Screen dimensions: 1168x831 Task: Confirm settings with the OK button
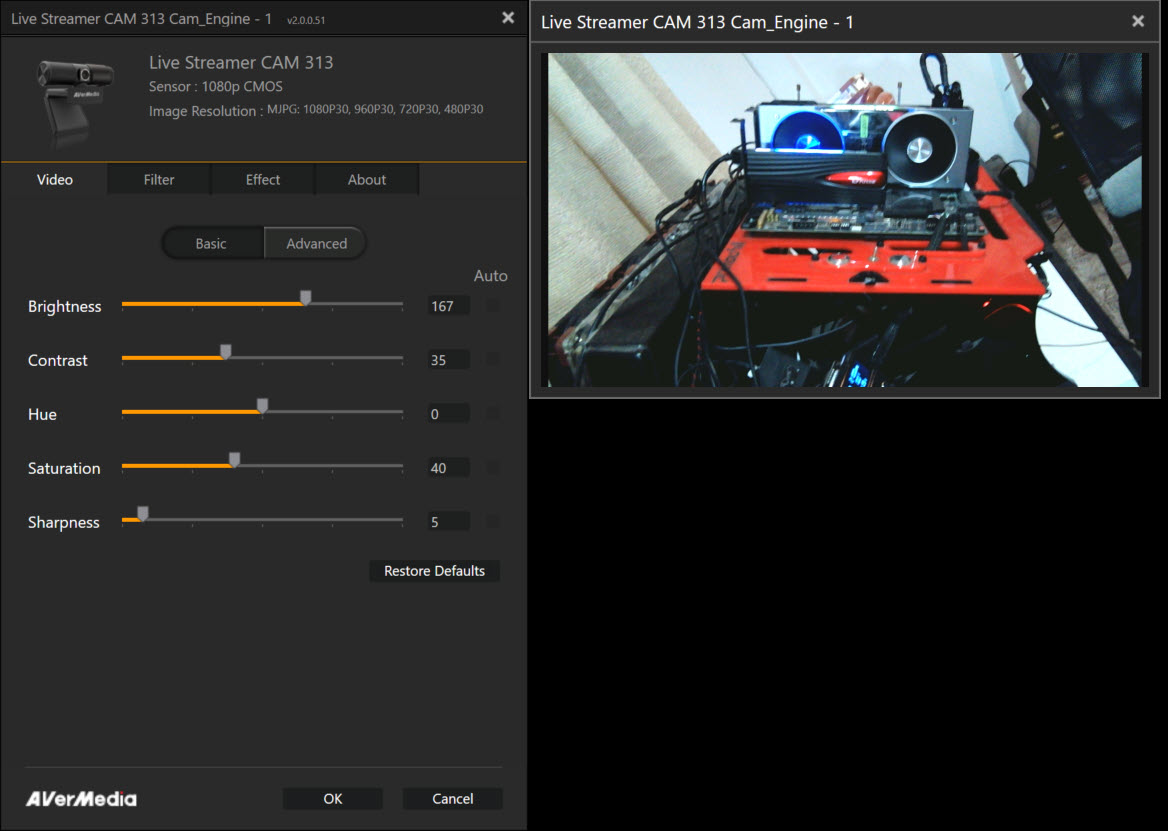(333, 799)
